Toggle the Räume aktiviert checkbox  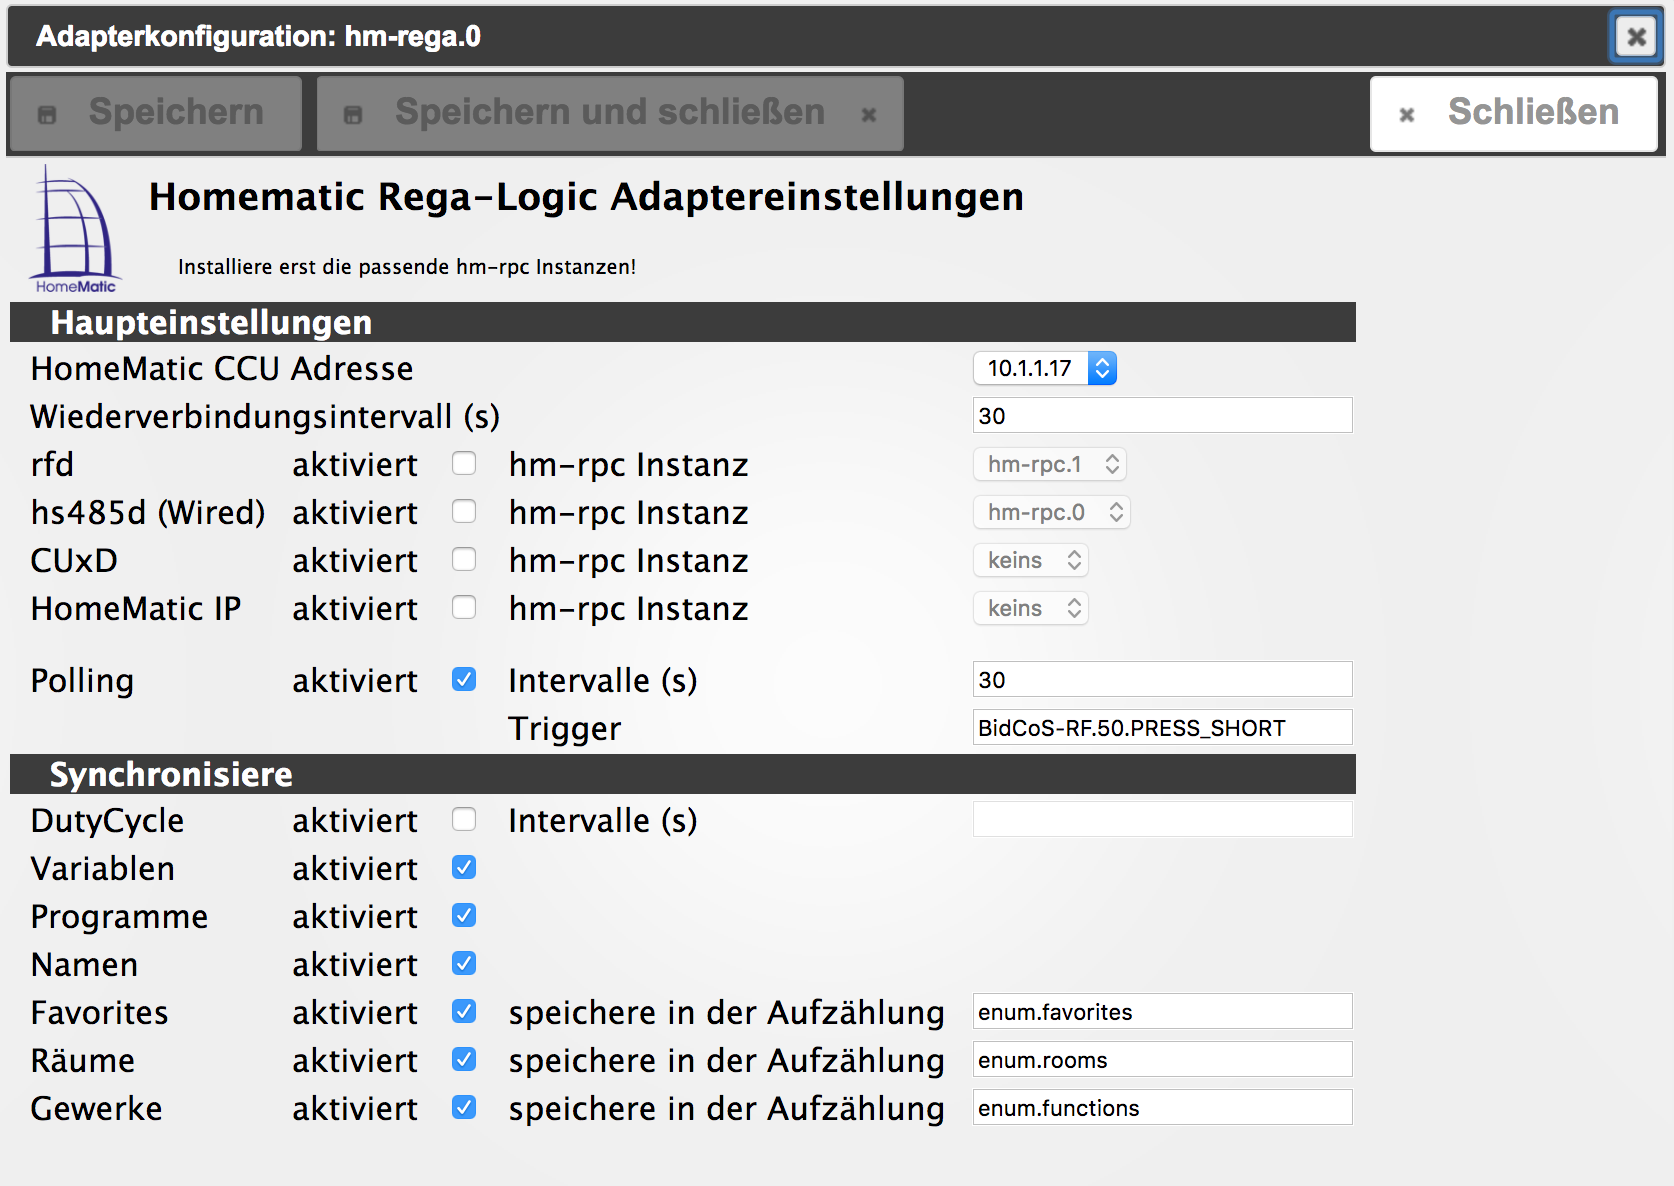(464, 1059)
